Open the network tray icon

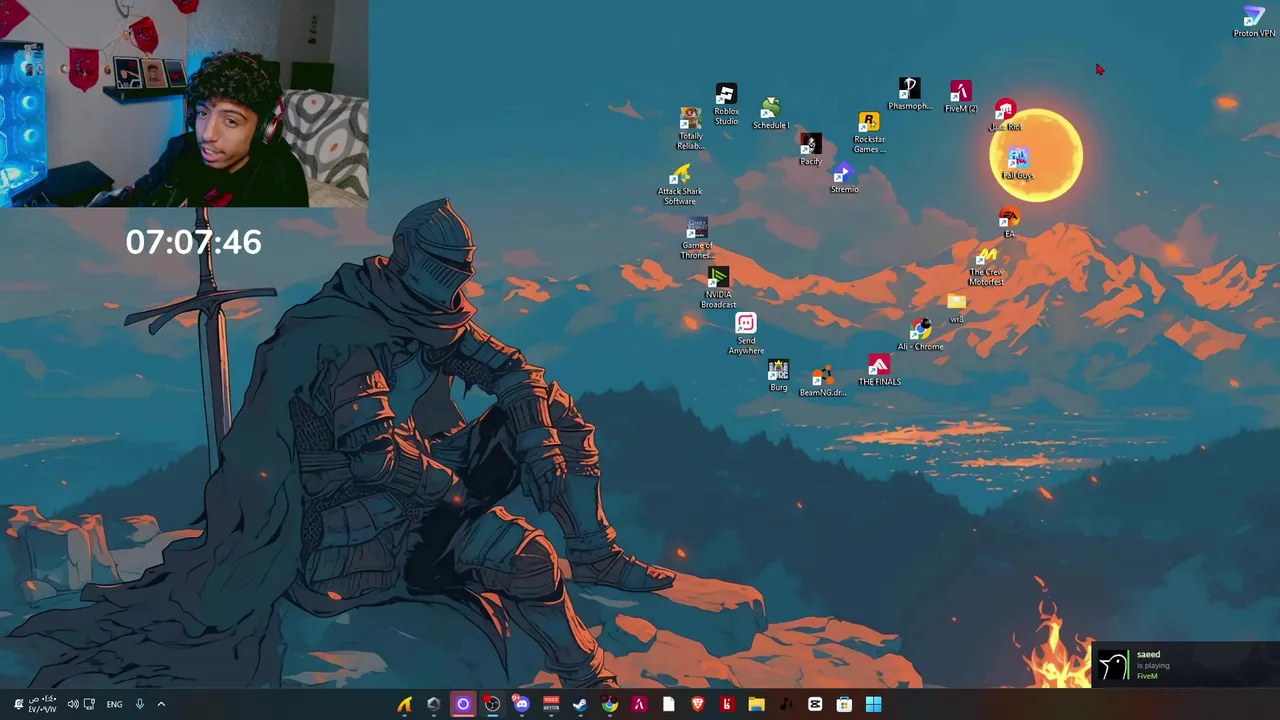pos(89,704)
